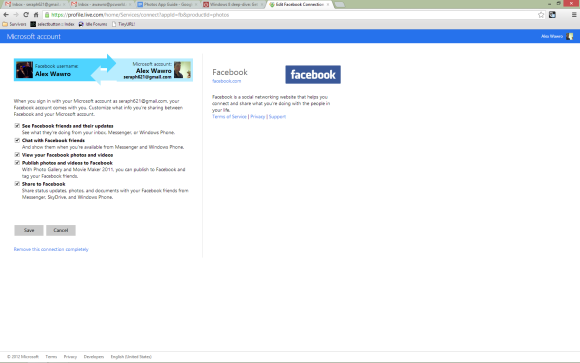This screenshot has width=580, height=363.
Task: Open the selectbutton Index bookmark
Action: point(52,24)
